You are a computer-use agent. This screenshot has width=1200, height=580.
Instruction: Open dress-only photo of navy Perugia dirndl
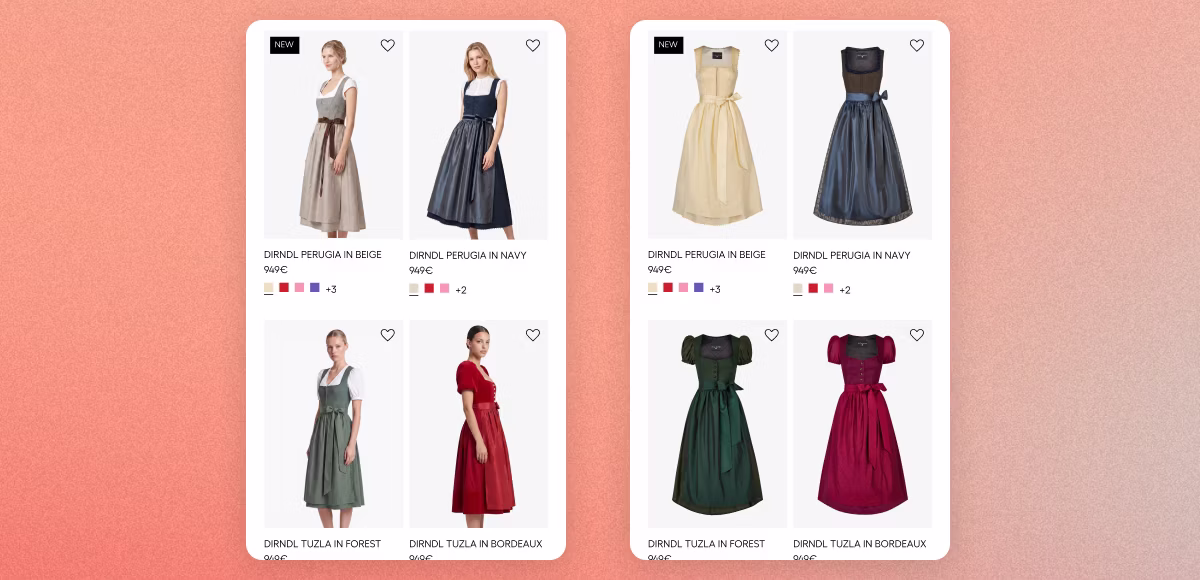point(862,135)
